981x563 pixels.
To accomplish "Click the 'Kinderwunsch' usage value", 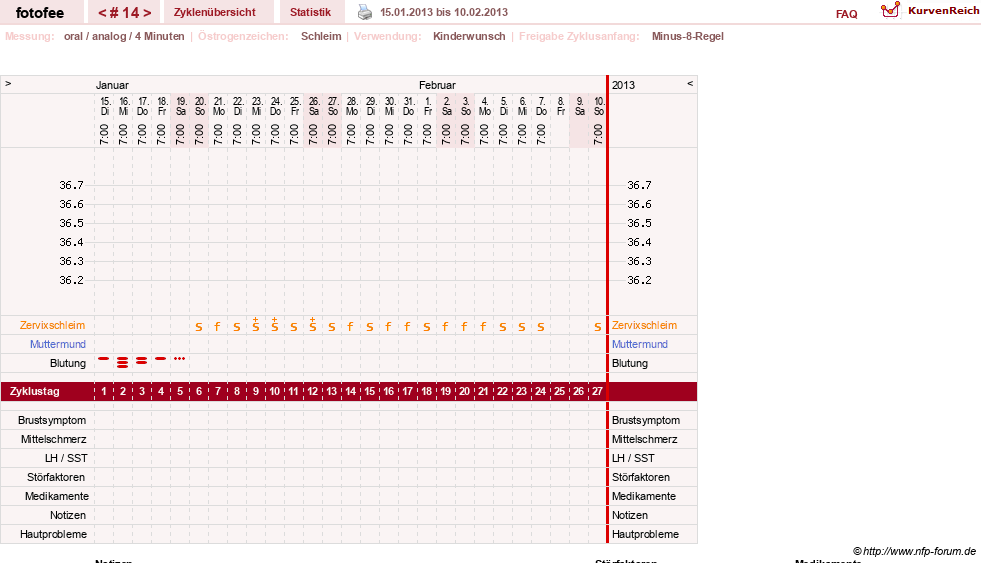I will pyautogui.click(x=469, y=36).
